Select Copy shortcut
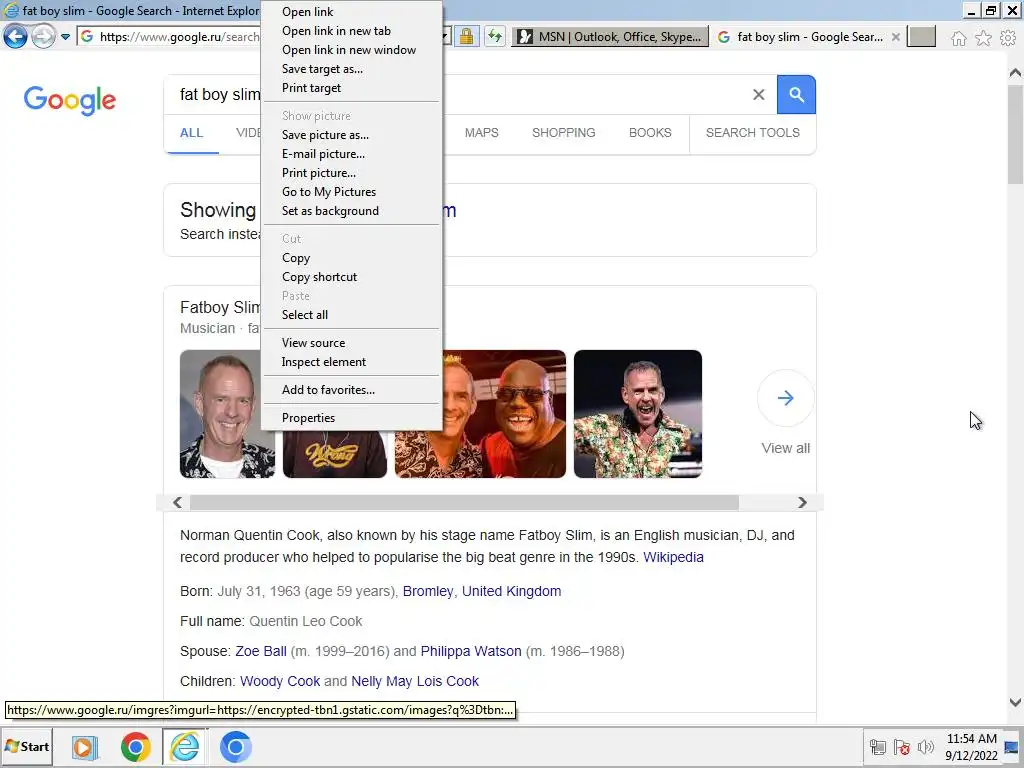 click(x=351, y=276)
